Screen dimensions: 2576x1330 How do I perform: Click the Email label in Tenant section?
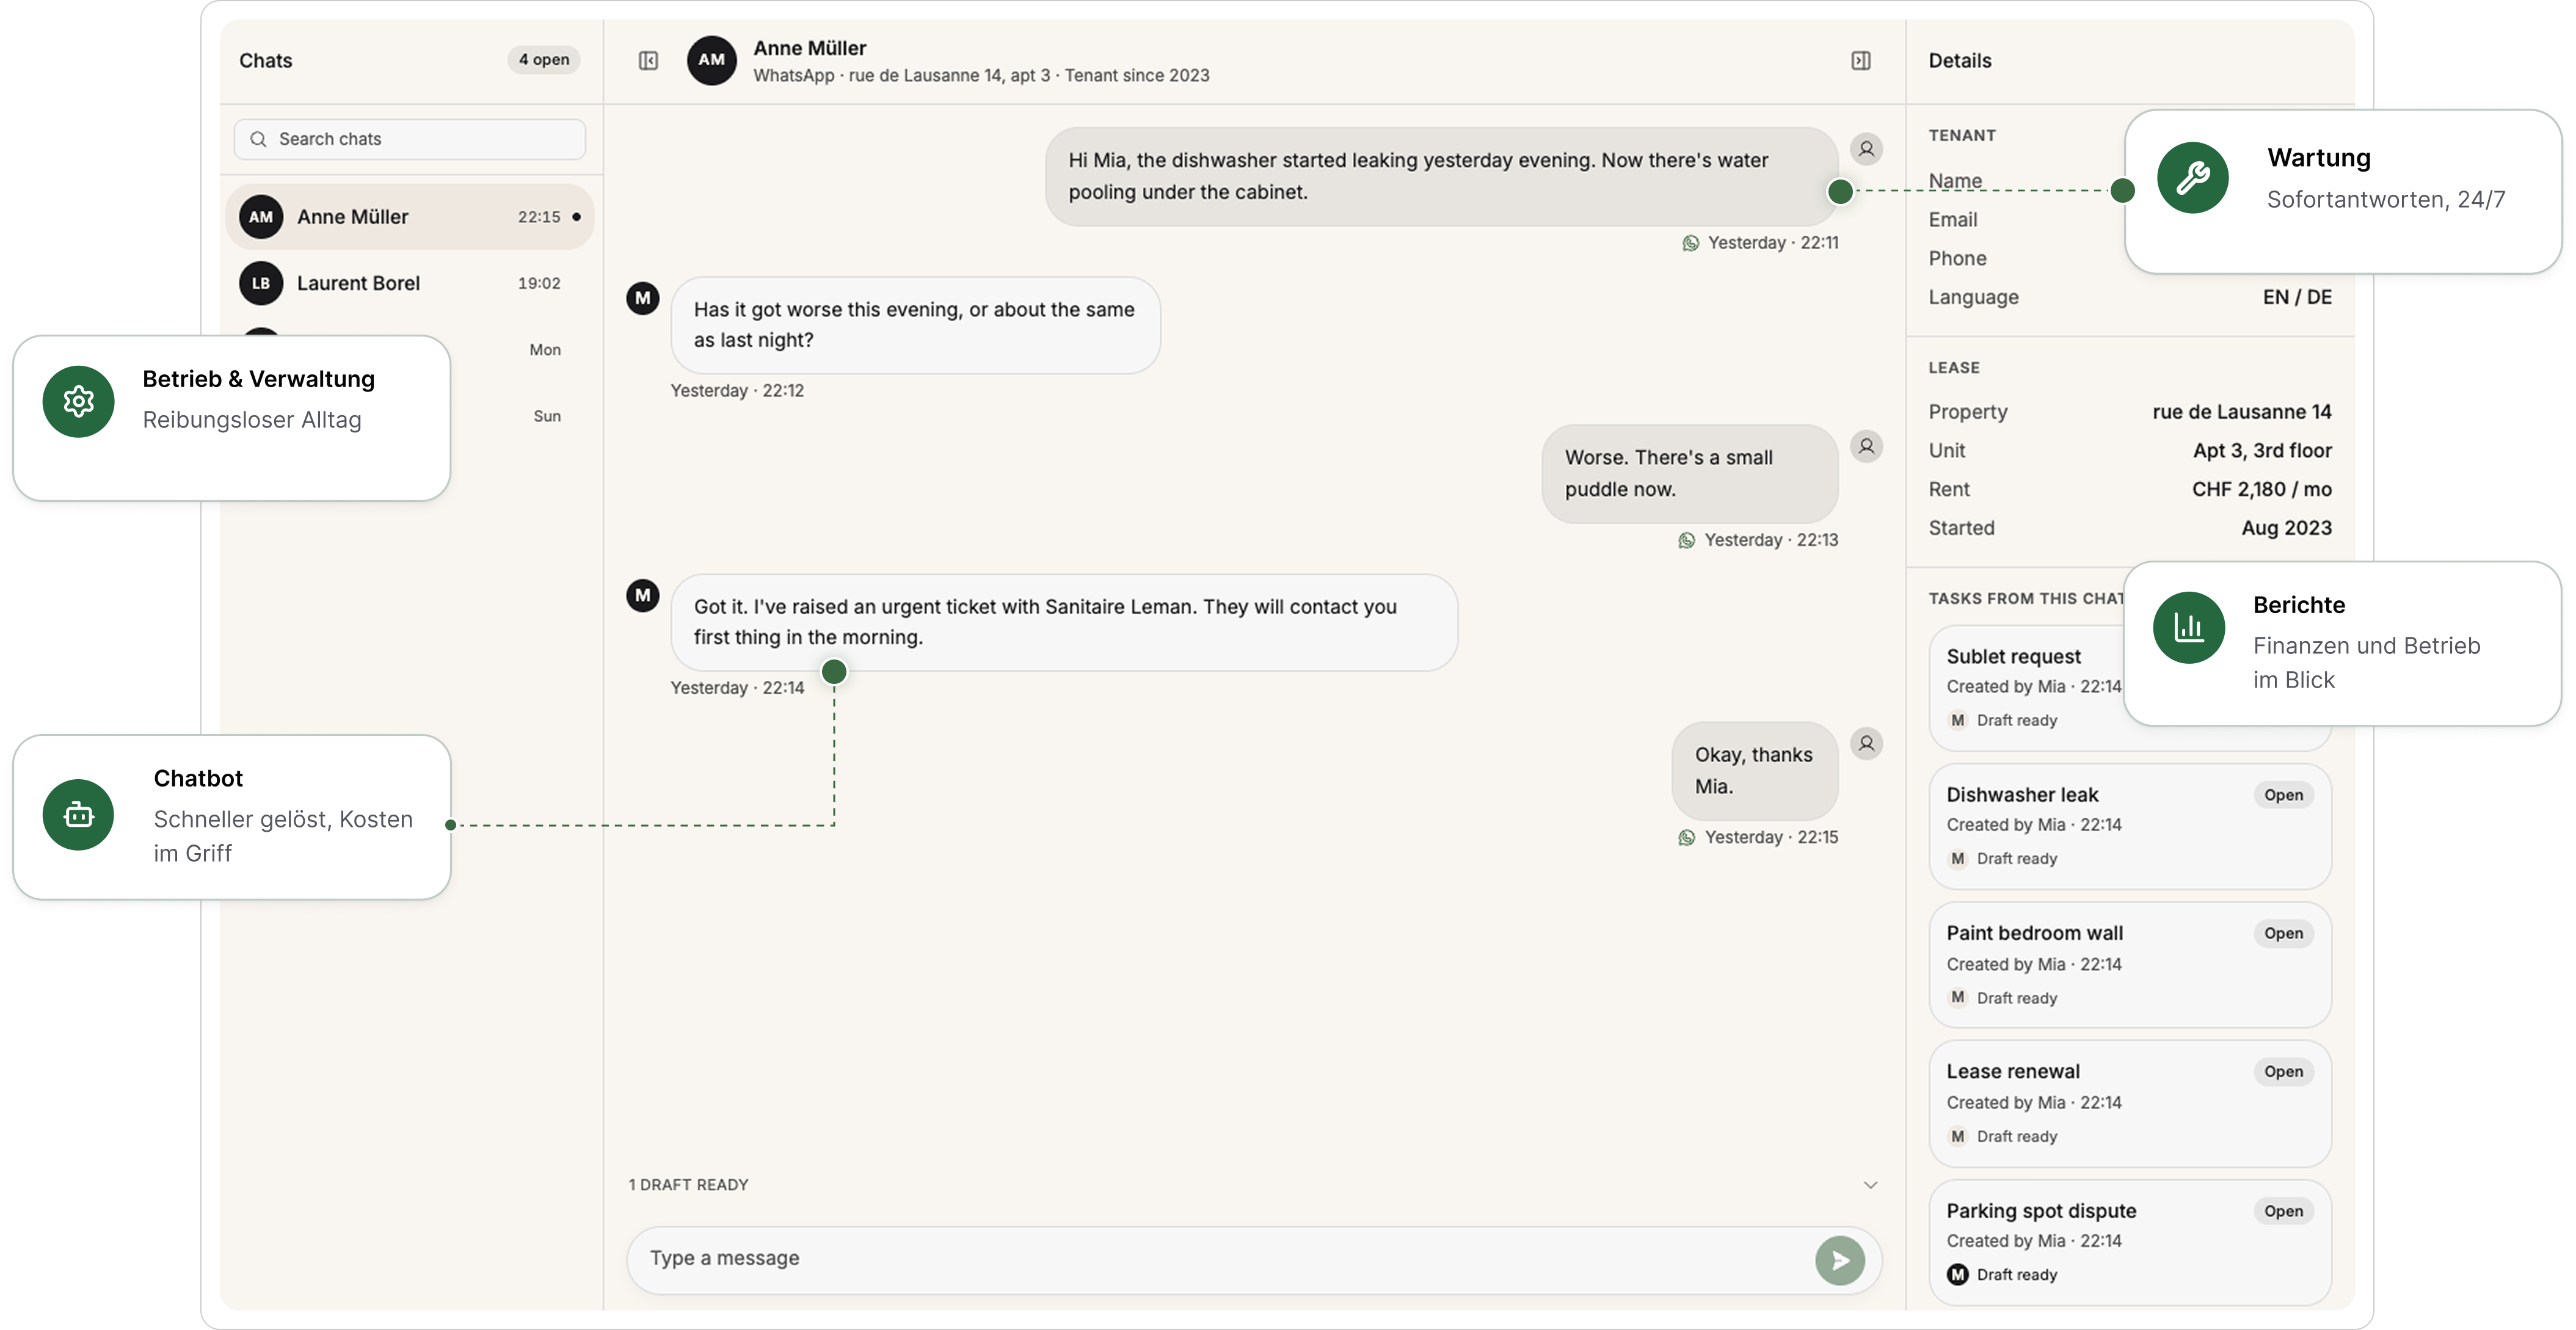(x=1952, y=220)
